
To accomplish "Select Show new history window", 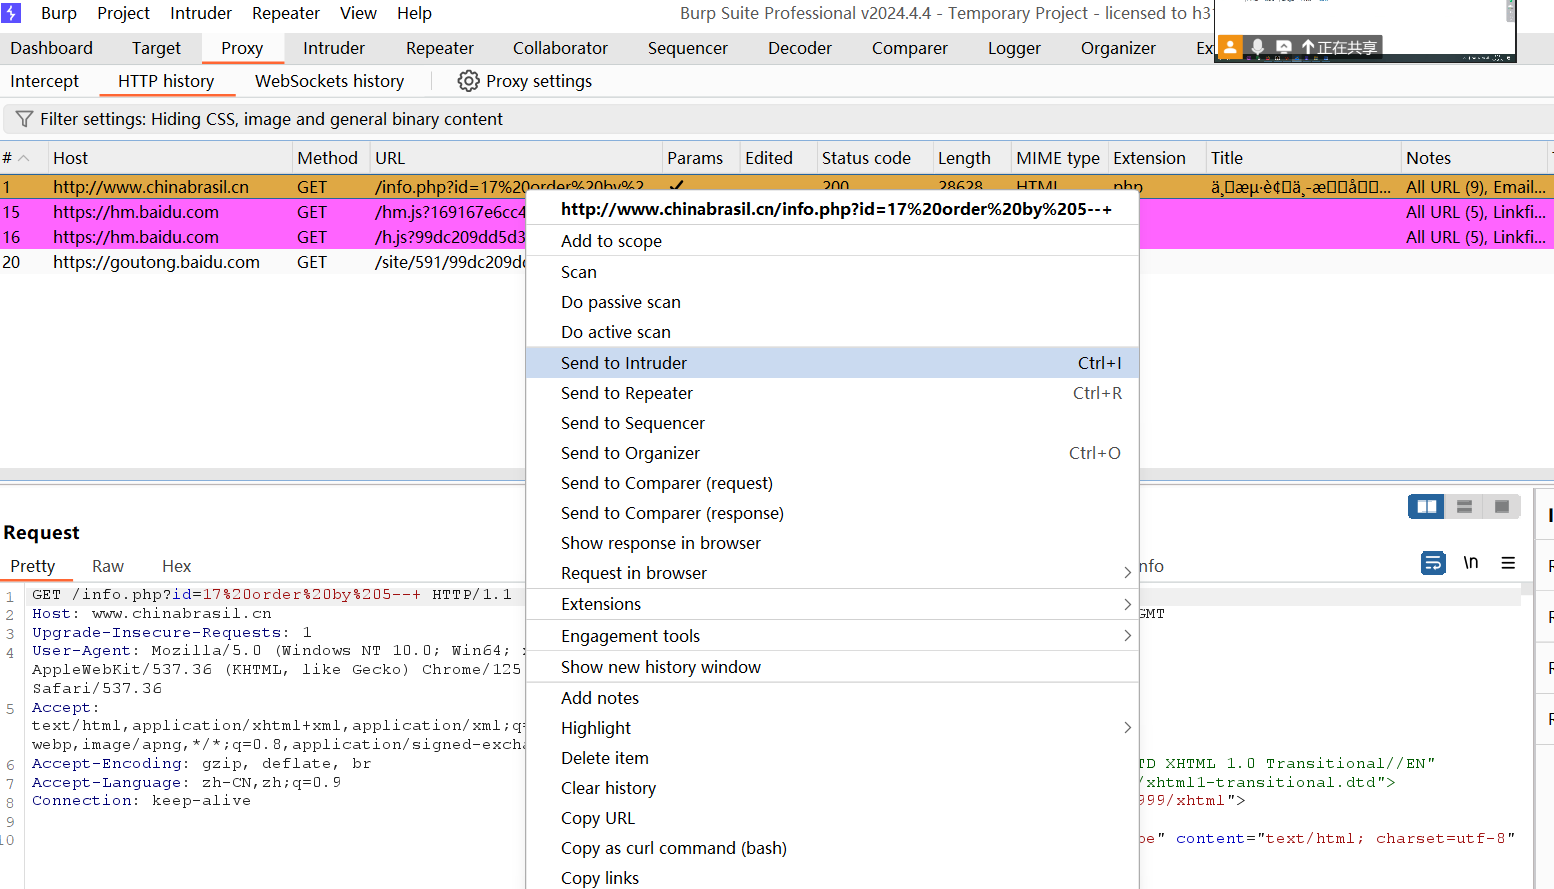I will (x=832, y=667).
